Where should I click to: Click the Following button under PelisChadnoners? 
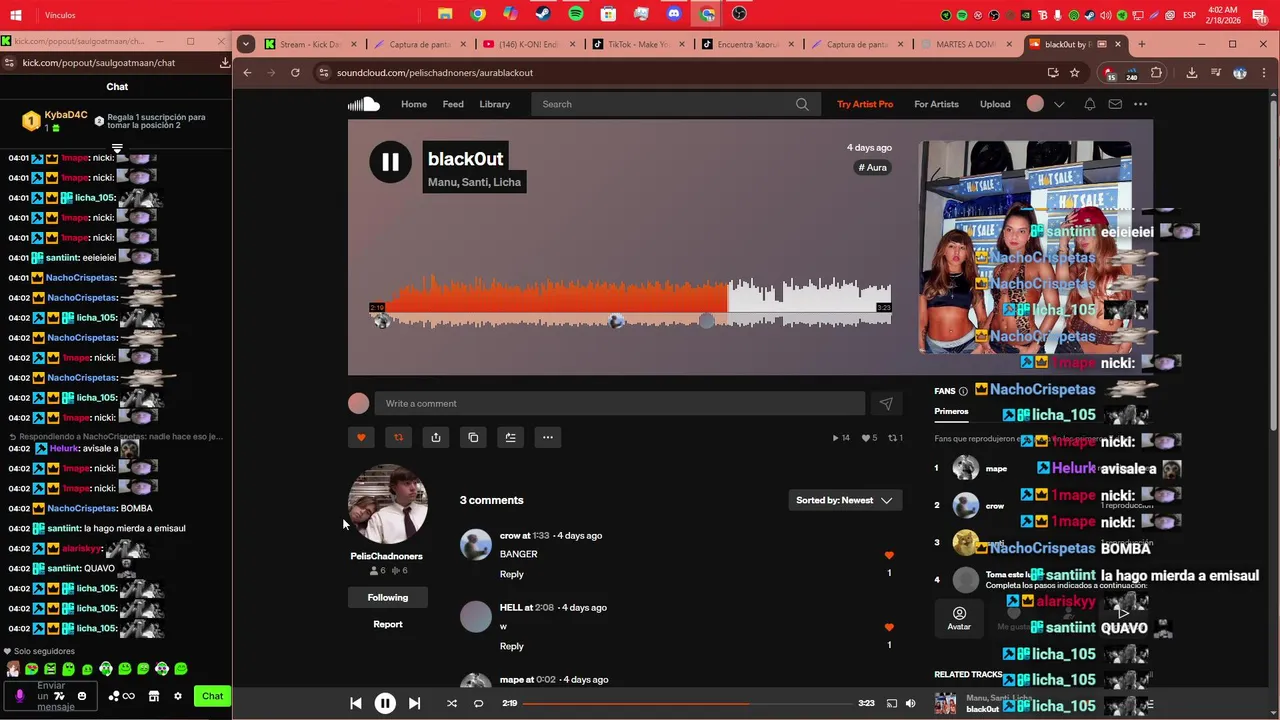387,597
